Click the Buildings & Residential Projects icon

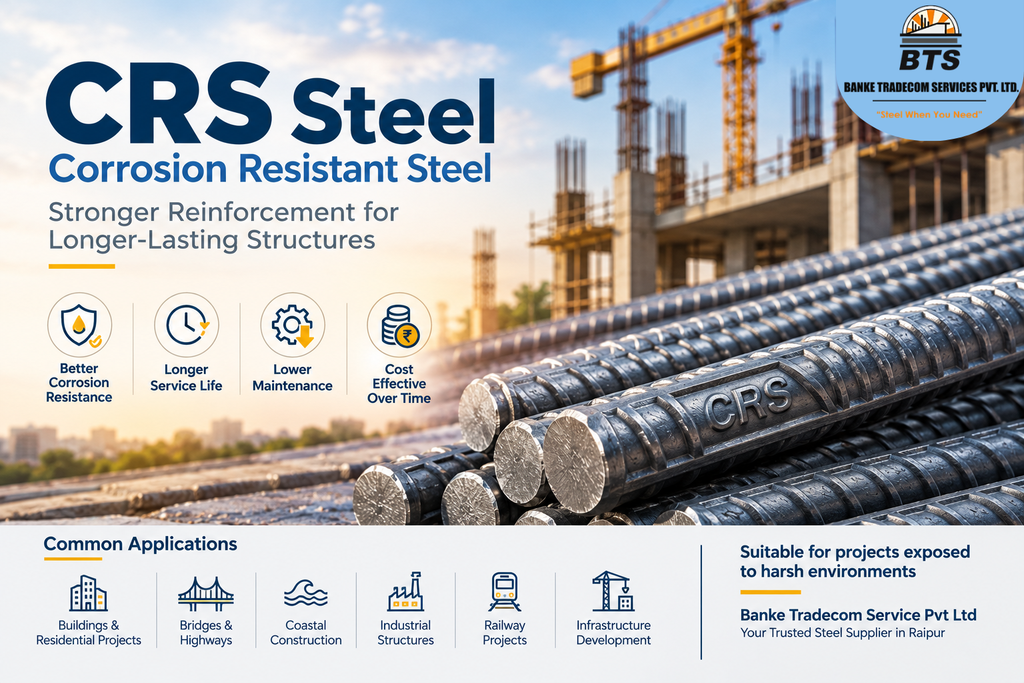[x=88, y=593]
